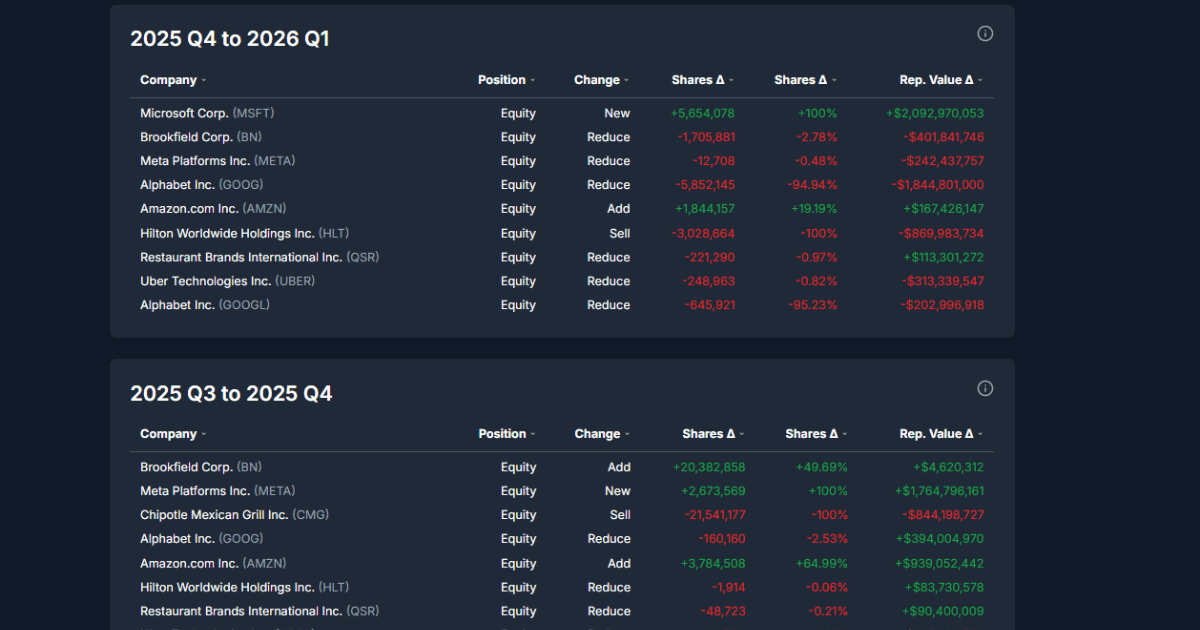1200x630 pixels.
Task: Click the -$1,844,801,000 value
Action: (938, 185)
